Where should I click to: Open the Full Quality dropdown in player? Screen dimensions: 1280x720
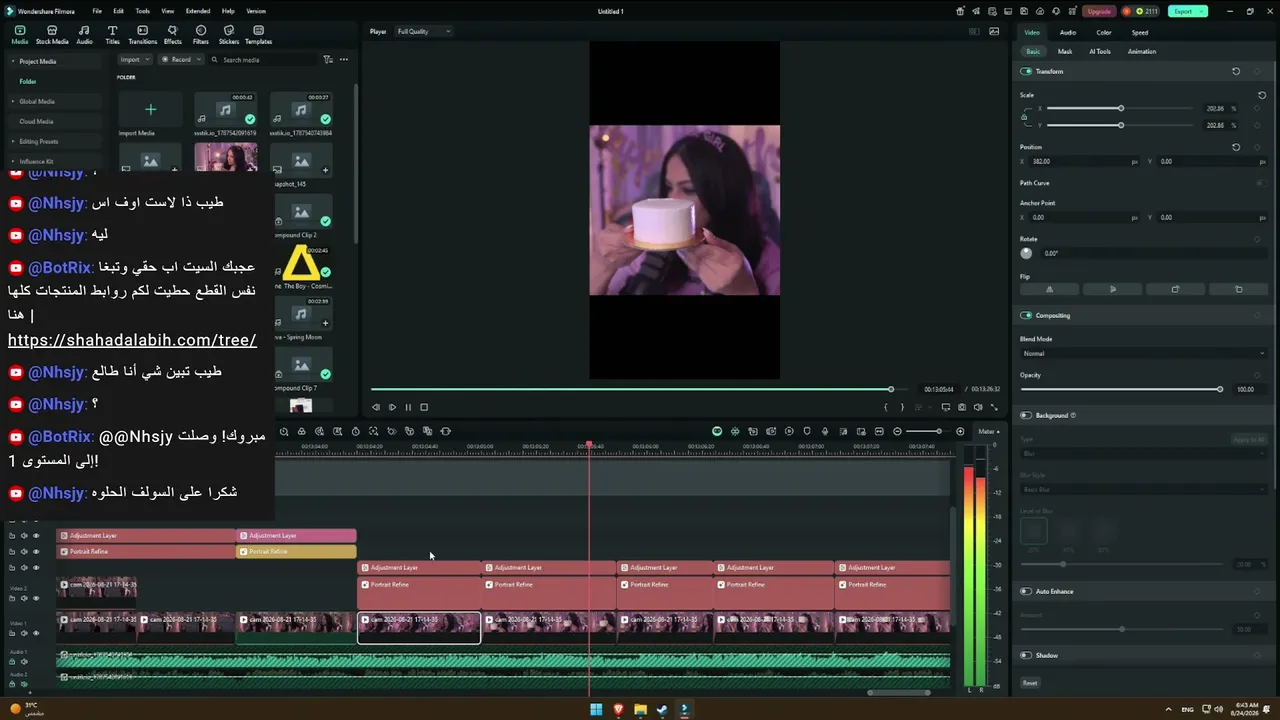424,32
